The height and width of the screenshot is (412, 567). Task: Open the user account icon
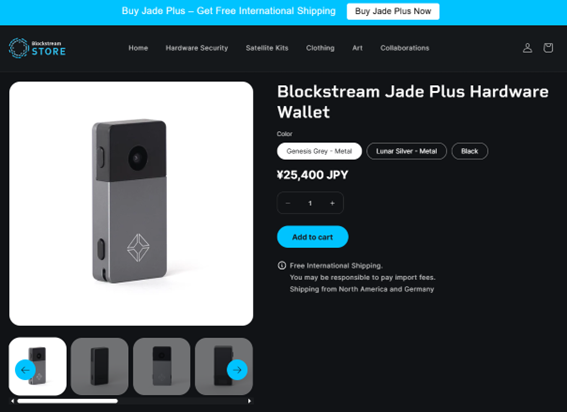click(x=527, y=48)
